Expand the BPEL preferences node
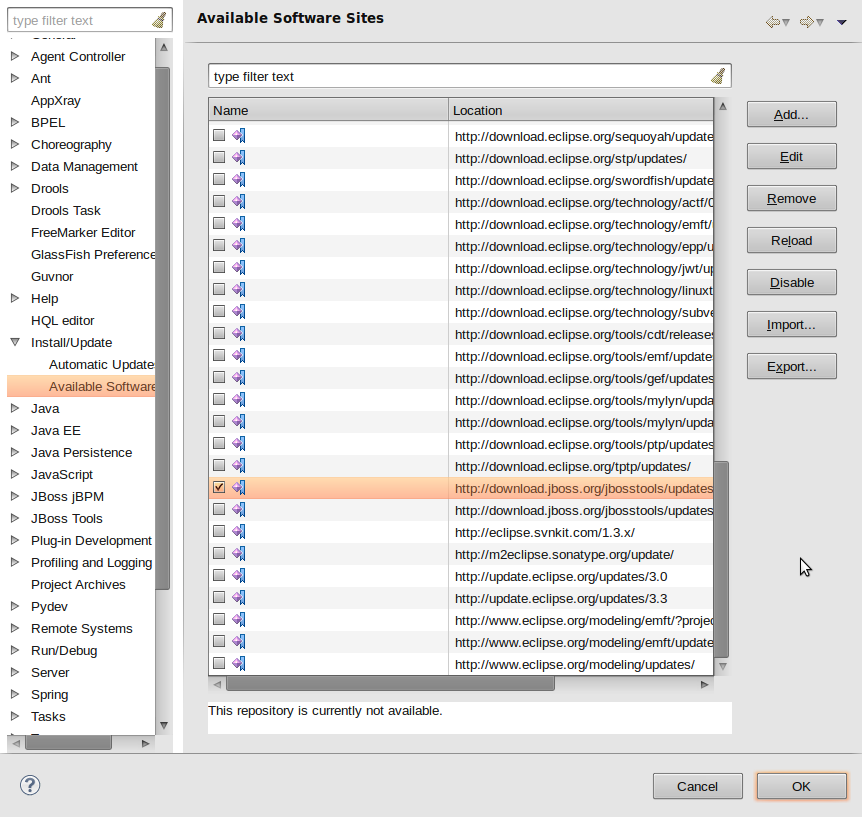The height and width of the screenshot is (817, 862). (x=15, y=122)
